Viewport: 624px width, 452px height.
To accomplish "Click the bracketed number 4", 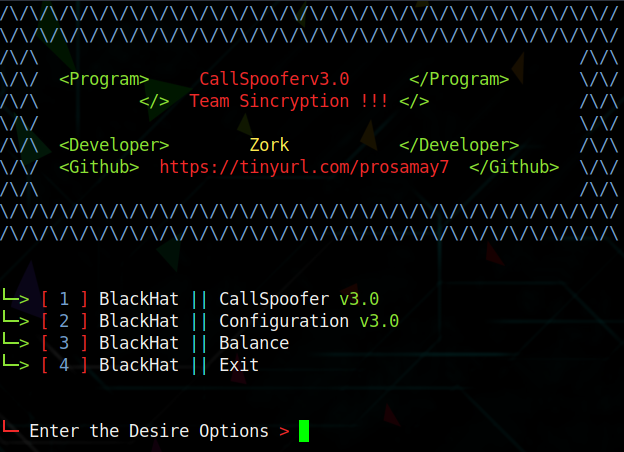I will point(64,365).
